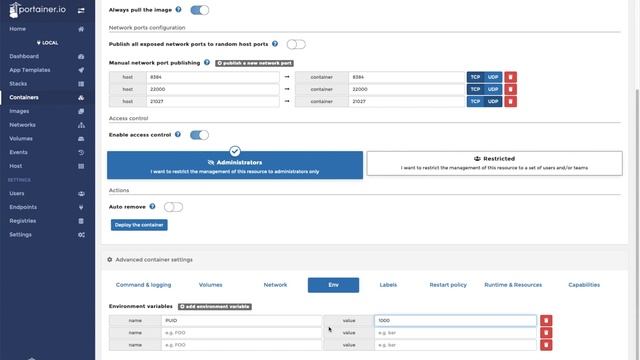Click container port field with 22000
This screenshot has height=360, width=640.
pyautogui.click(x=407, y=89)
